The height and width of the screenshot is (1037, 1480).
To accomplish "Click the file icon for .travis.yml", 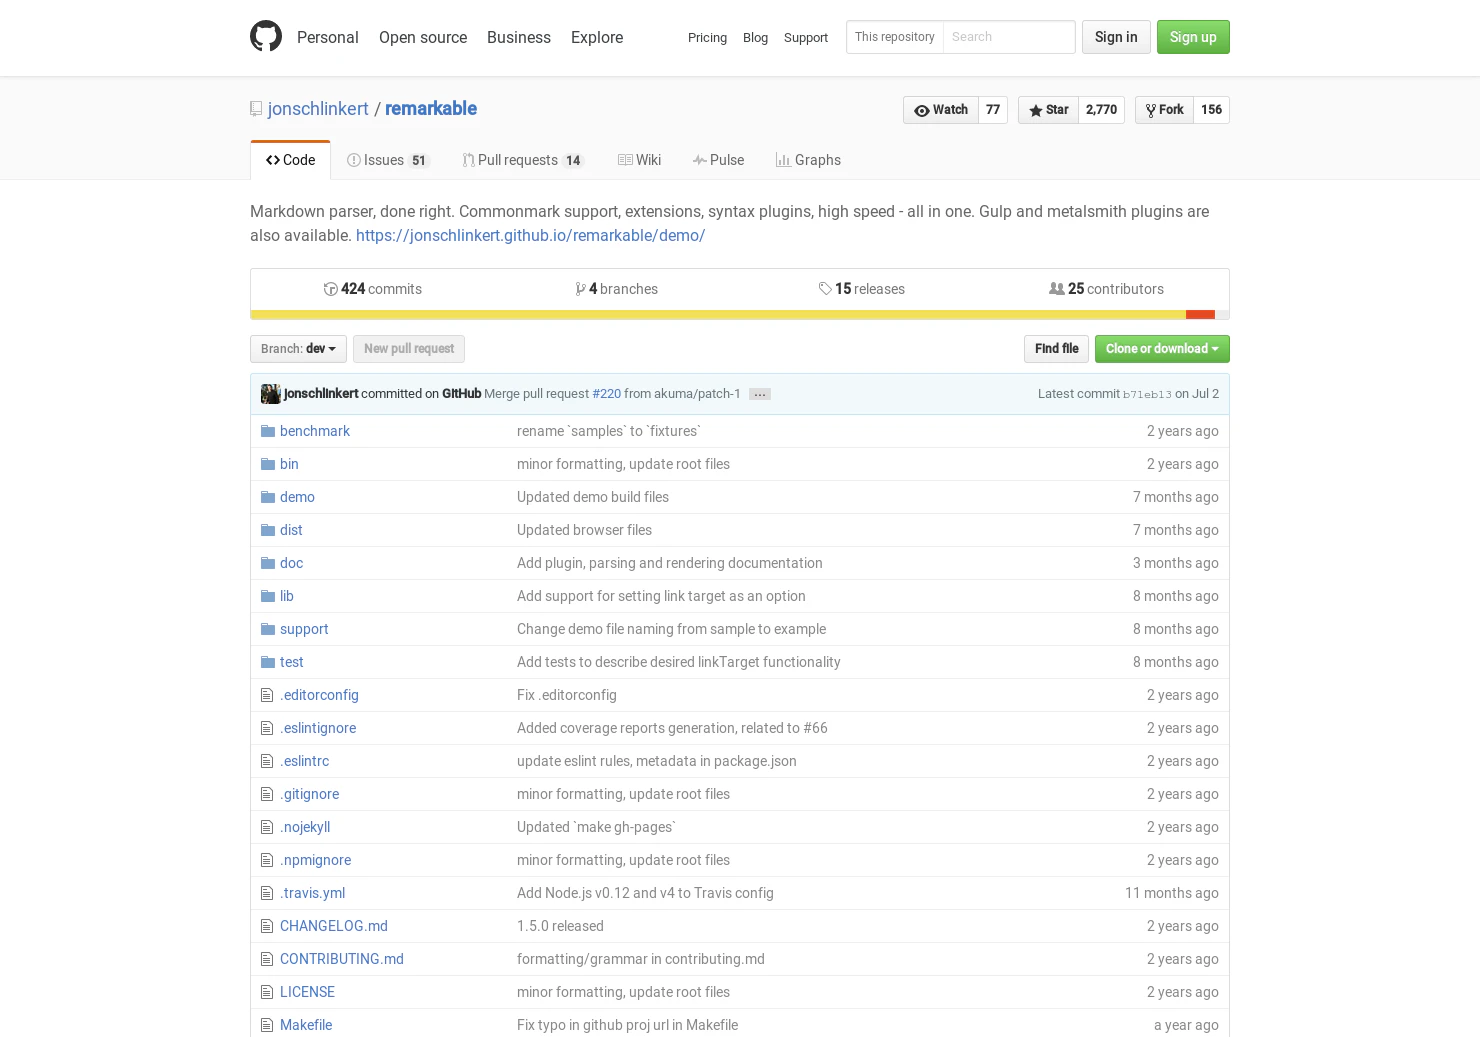I will (x=267, y=893).
